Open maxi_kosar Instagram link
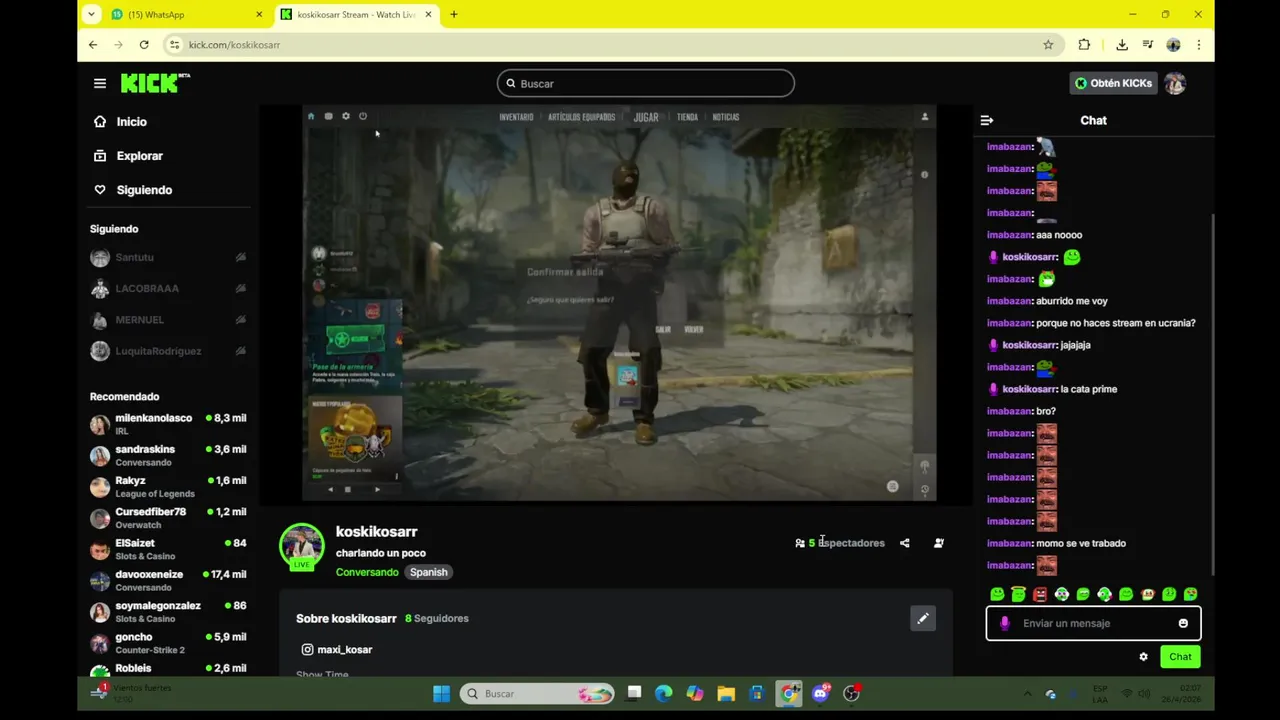 337,650
